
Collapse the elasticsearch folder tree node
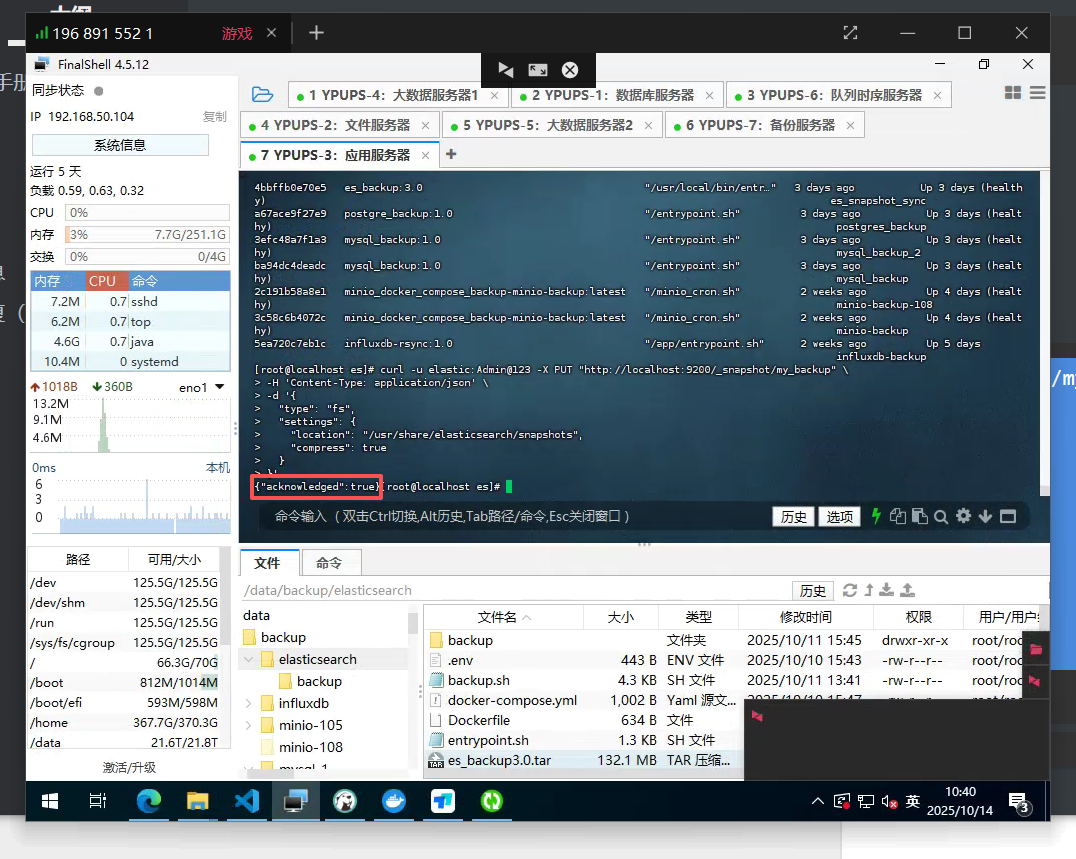(249, 659)
